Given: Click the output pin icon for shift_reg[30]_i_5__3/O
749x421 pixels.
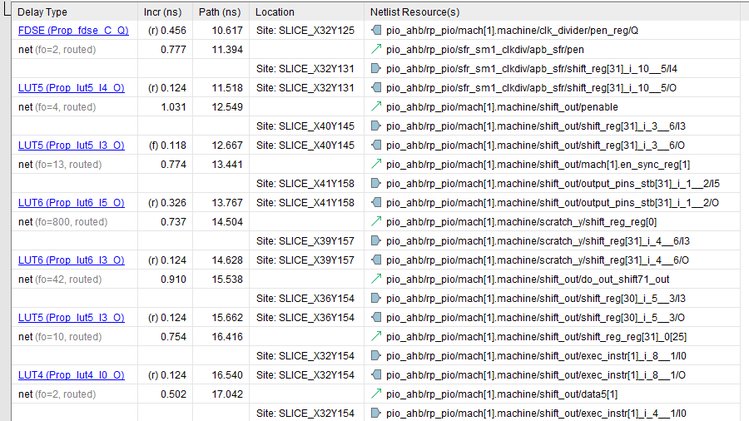Looking at the screenshot, I should [376, 317].
